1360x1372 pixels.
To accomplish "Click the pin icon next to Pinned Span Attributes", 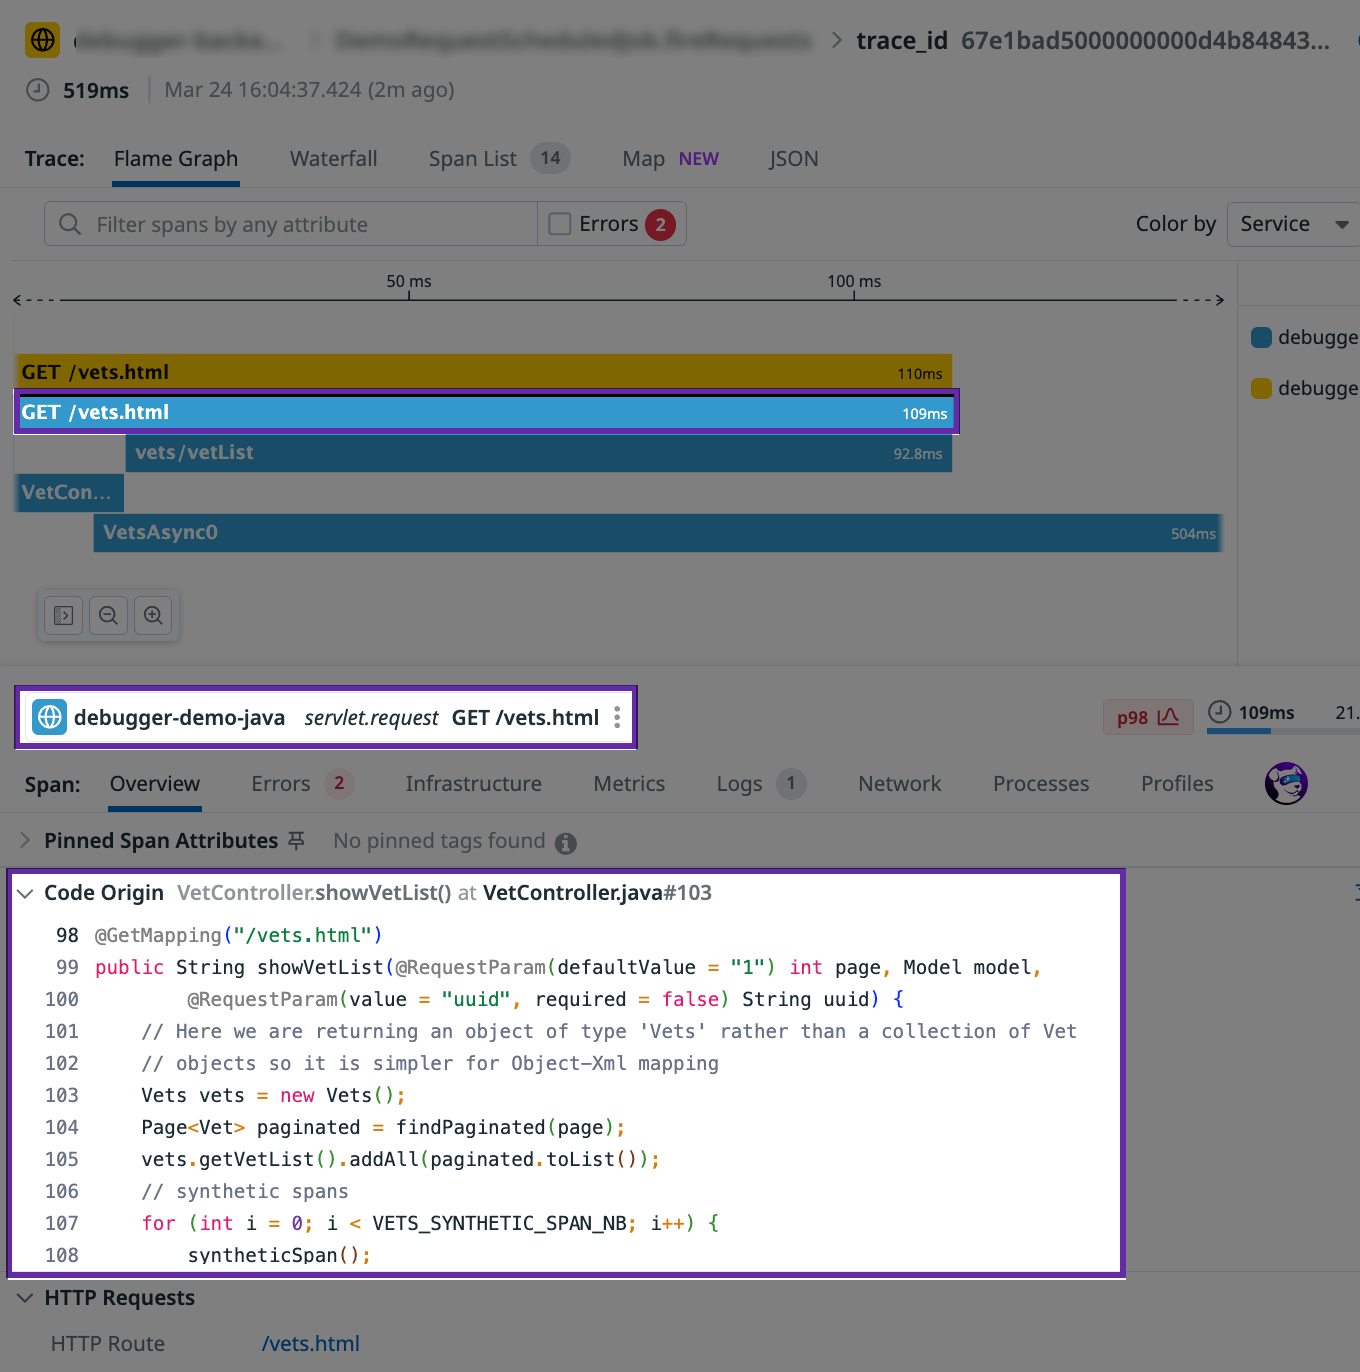I will click(296, 841).
